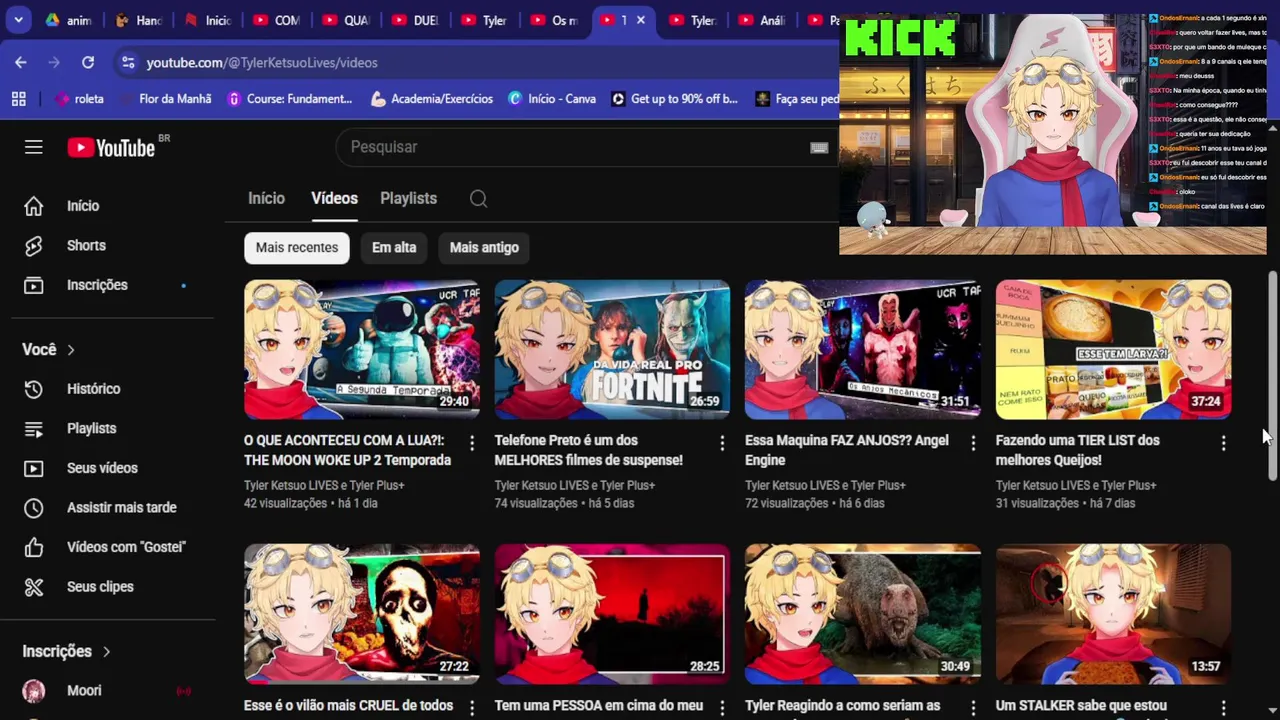Open title Fazendo uma TIER LIST dos melhores Queijos

tap(1078, 450)
